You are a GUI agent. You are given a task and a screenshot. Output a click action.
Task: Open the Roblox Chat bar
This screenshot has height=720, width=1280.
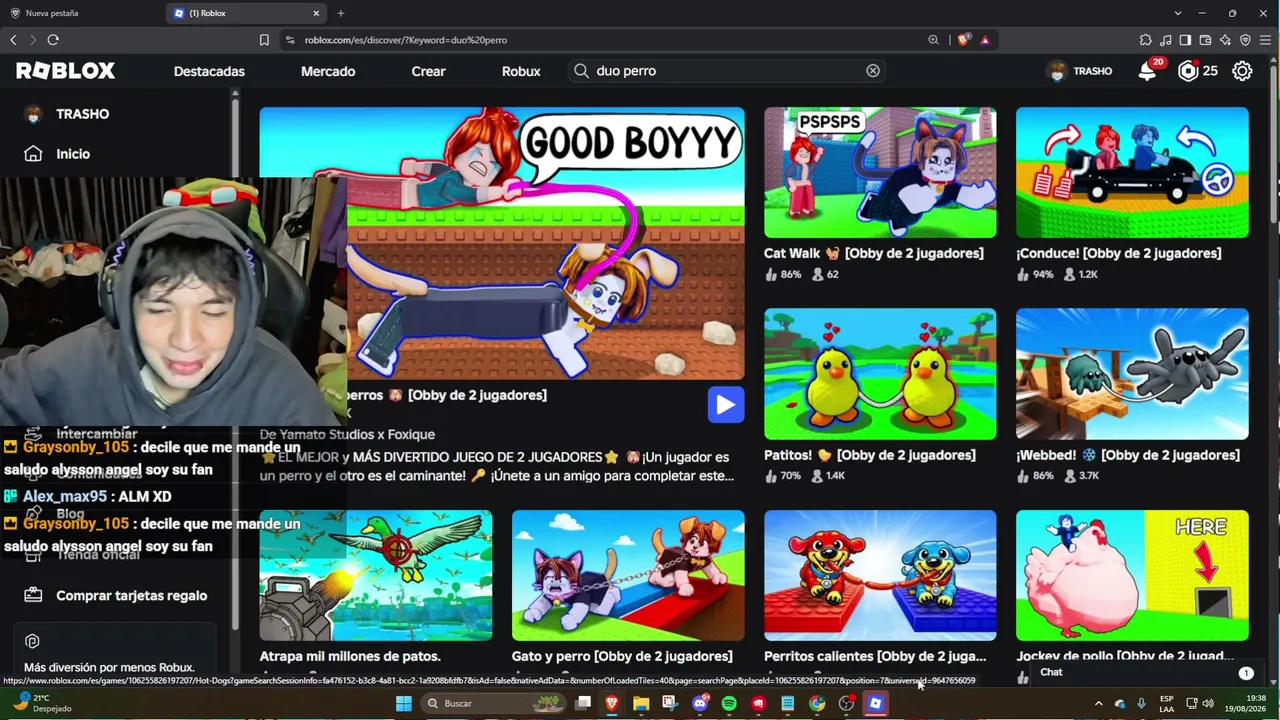tap(1146, 672)
